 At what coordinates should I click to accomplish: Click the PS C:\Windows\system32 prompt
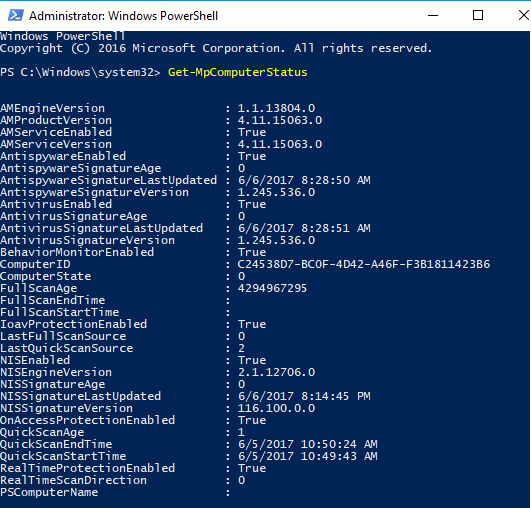pyautogui.click(x=80, y=72)
